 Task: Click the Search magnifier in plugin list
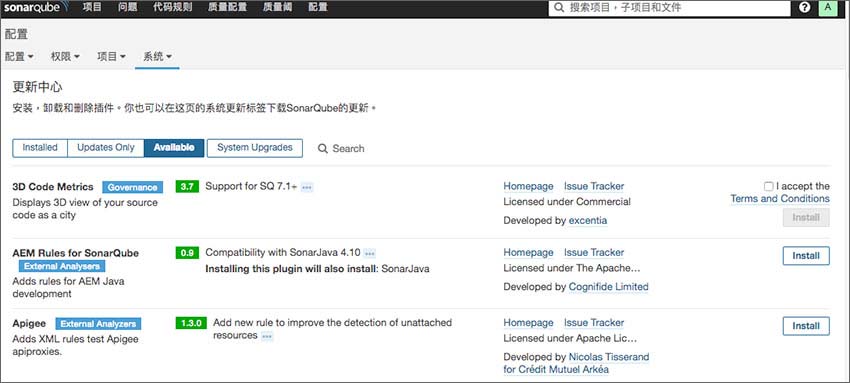pyautogui.click(x=323, y=148)
